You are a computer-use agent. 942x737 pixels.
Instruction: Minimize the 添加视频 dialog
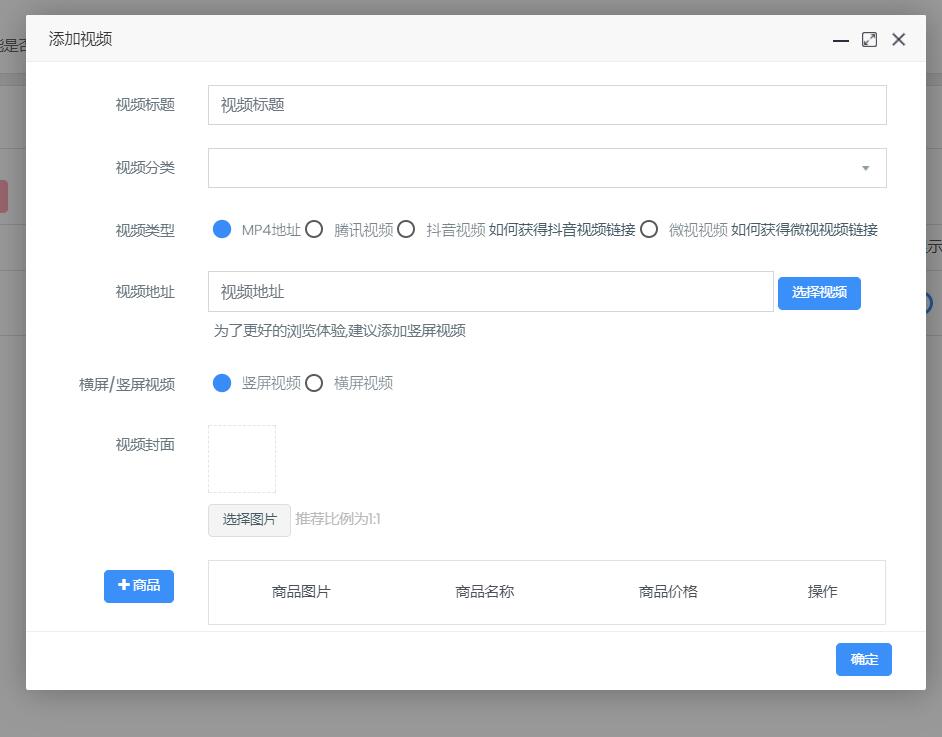(x=840, y=40)
